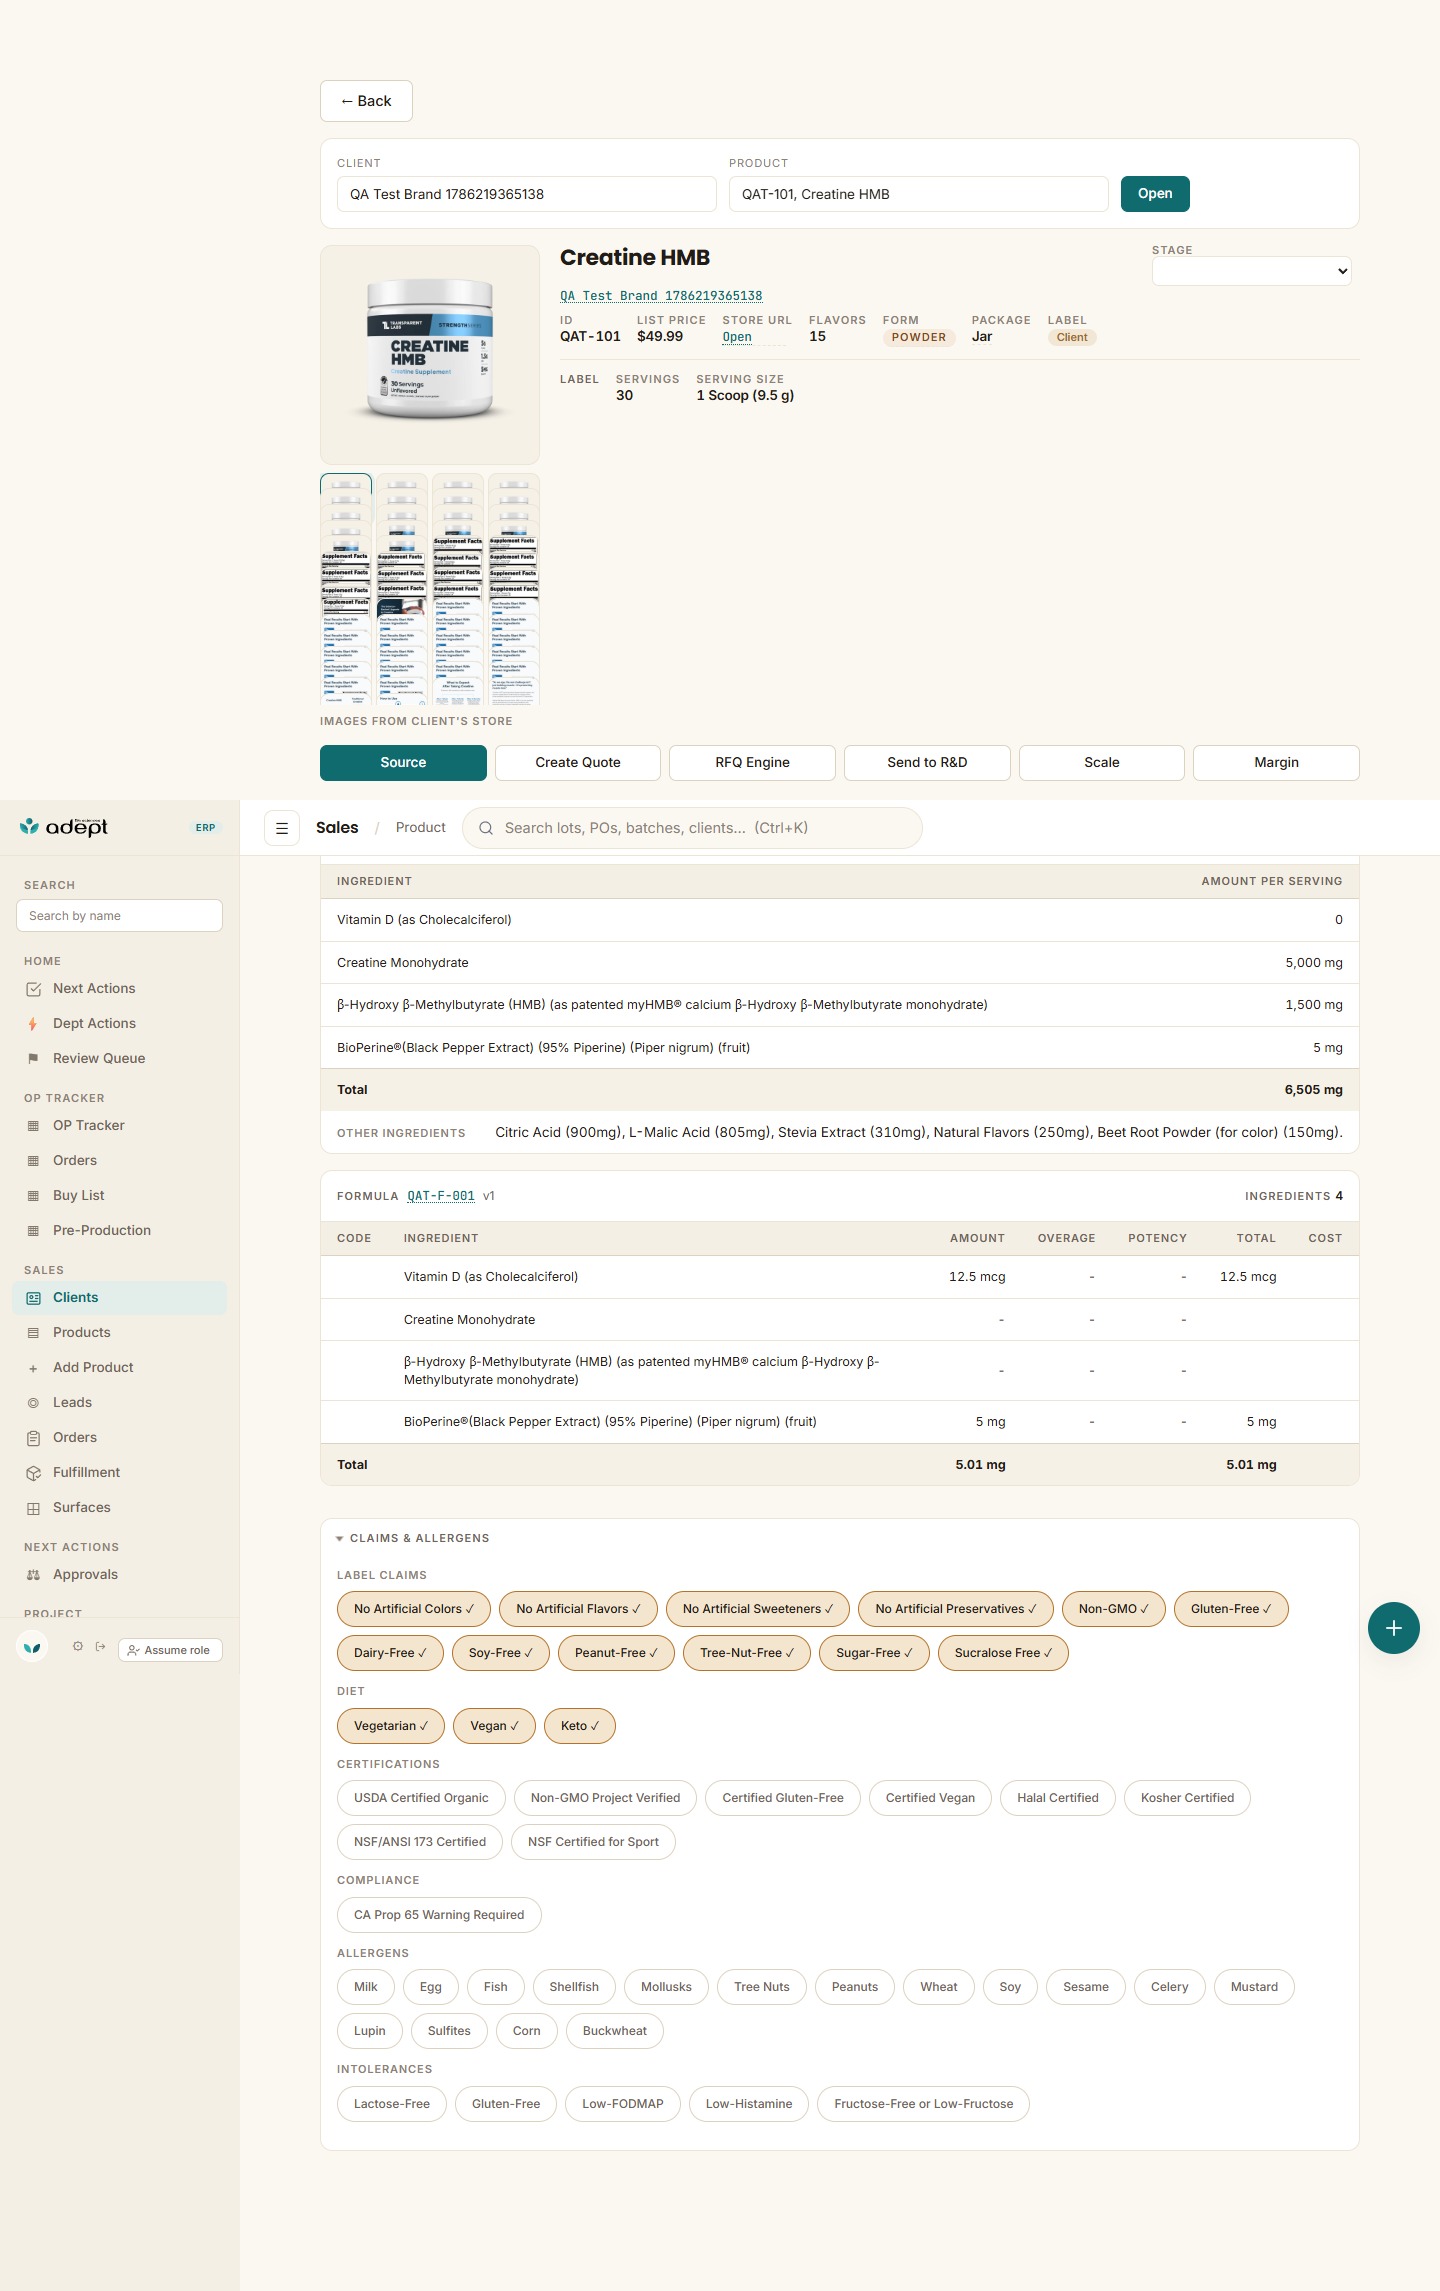This screenshot has width=1440, height=2291.
Task: Enable NSF Certified for Sport chip
Action: pos(593,1842)
